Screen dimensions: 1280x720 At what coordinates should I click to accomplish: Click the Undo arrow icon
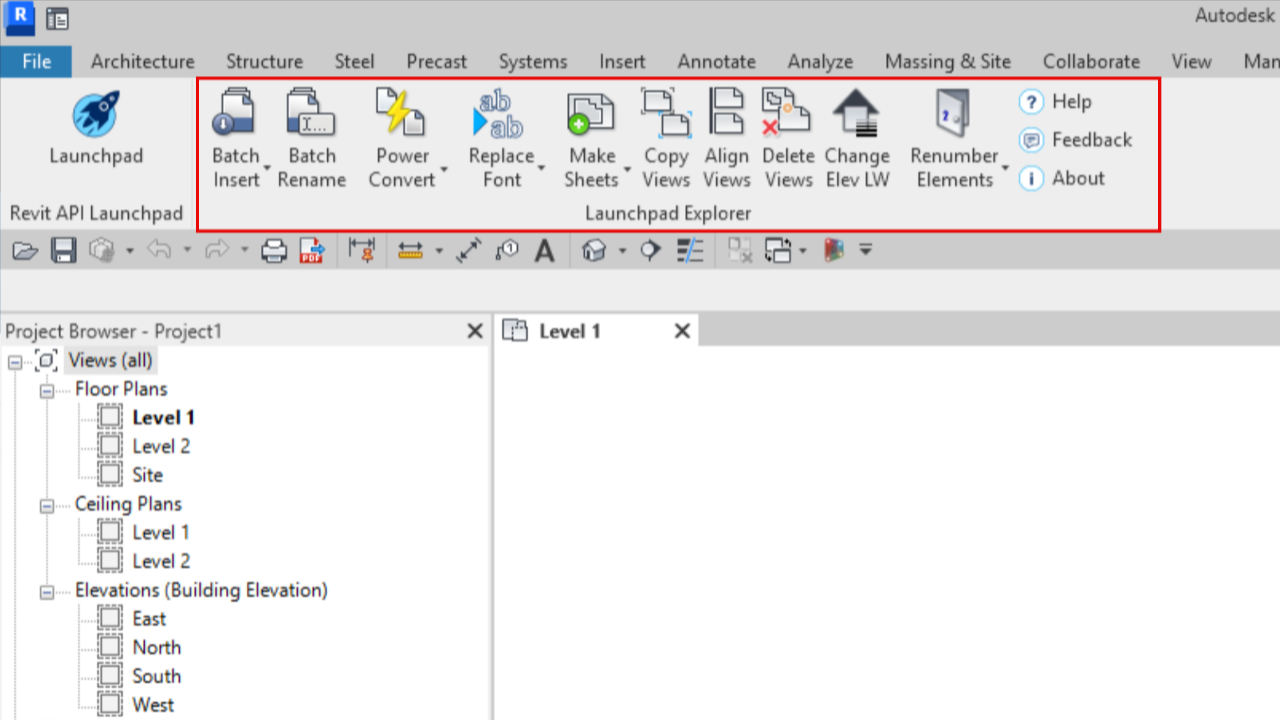(x=159, y=250)
